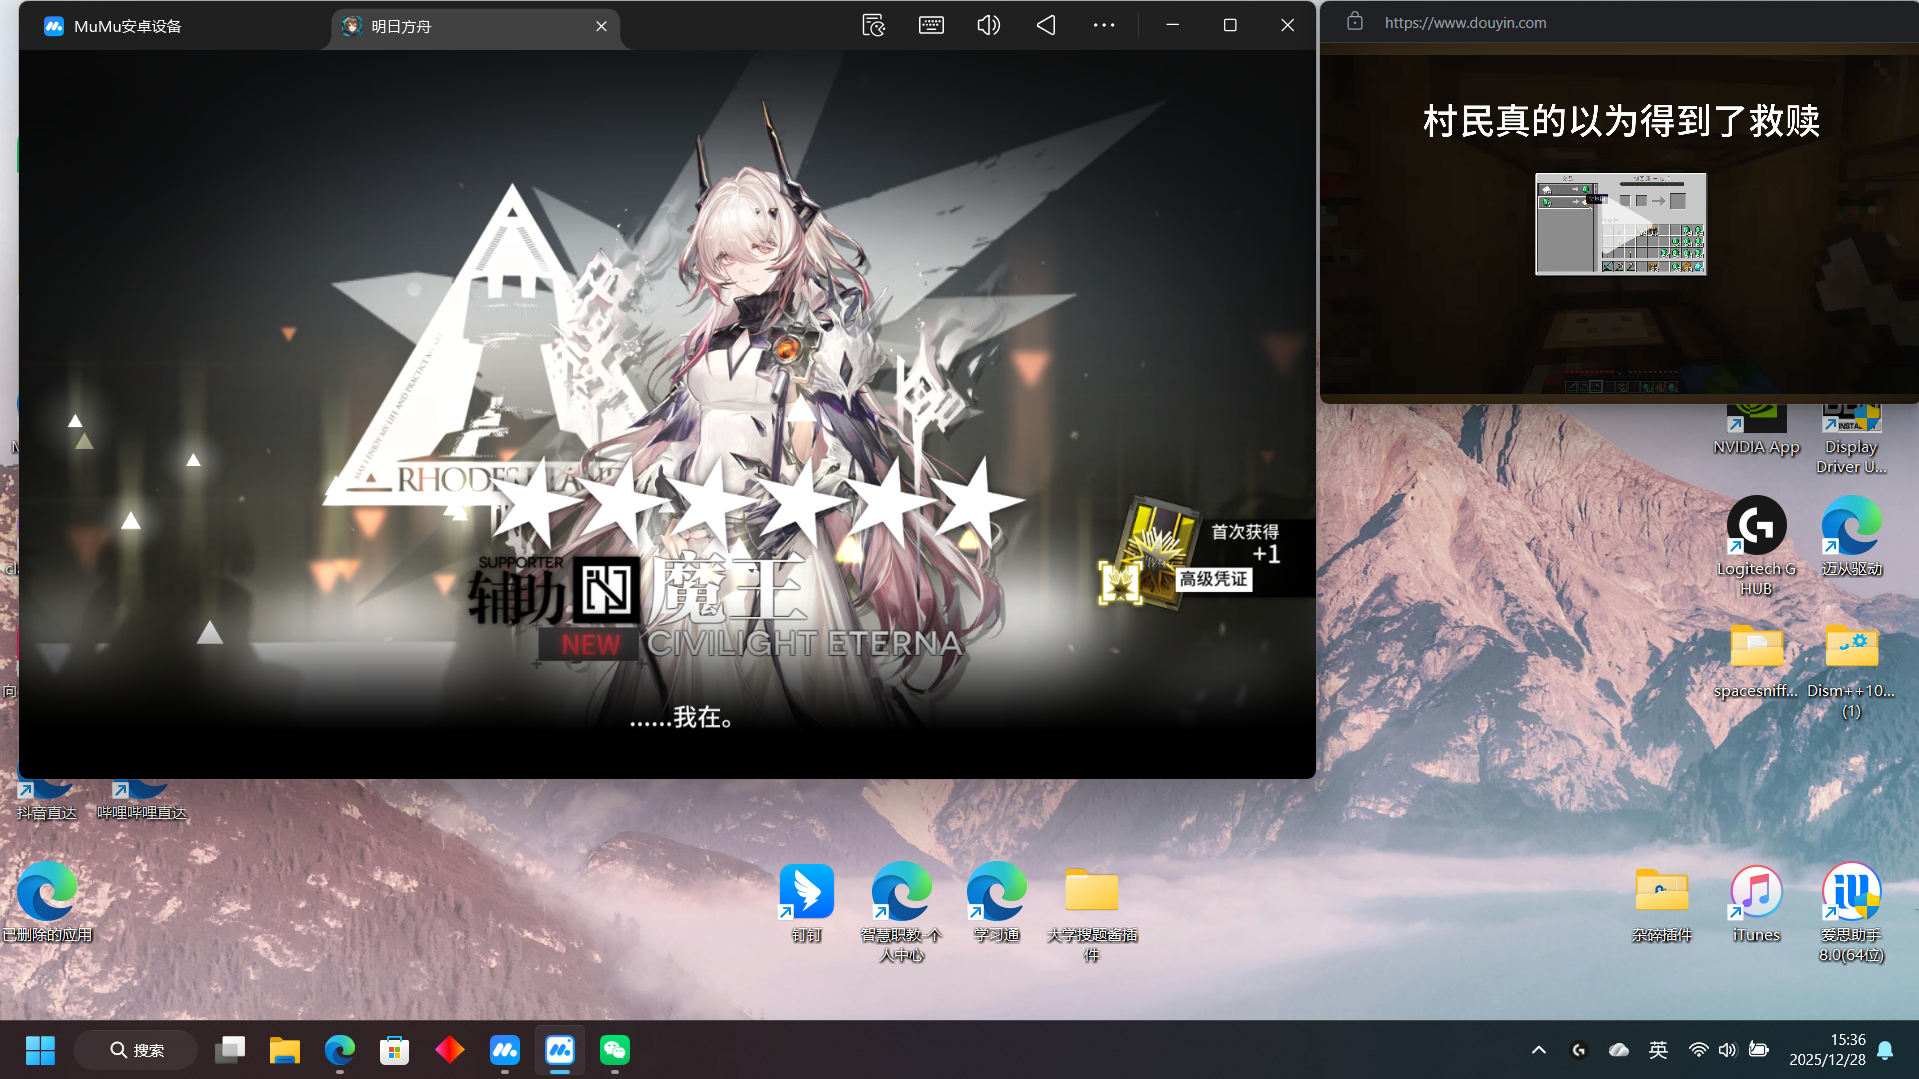Open the iTunes desktop icon

[x=1756, y=902]
